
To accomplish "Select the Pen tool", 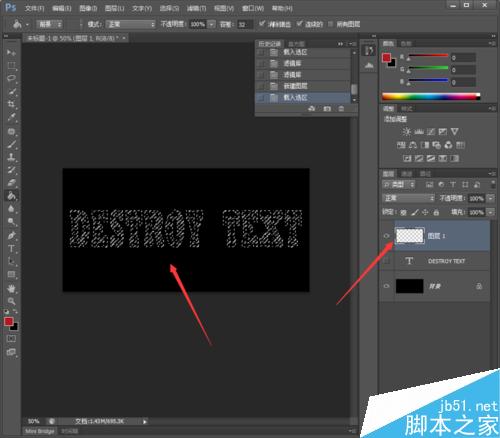I will click(11, 235).
